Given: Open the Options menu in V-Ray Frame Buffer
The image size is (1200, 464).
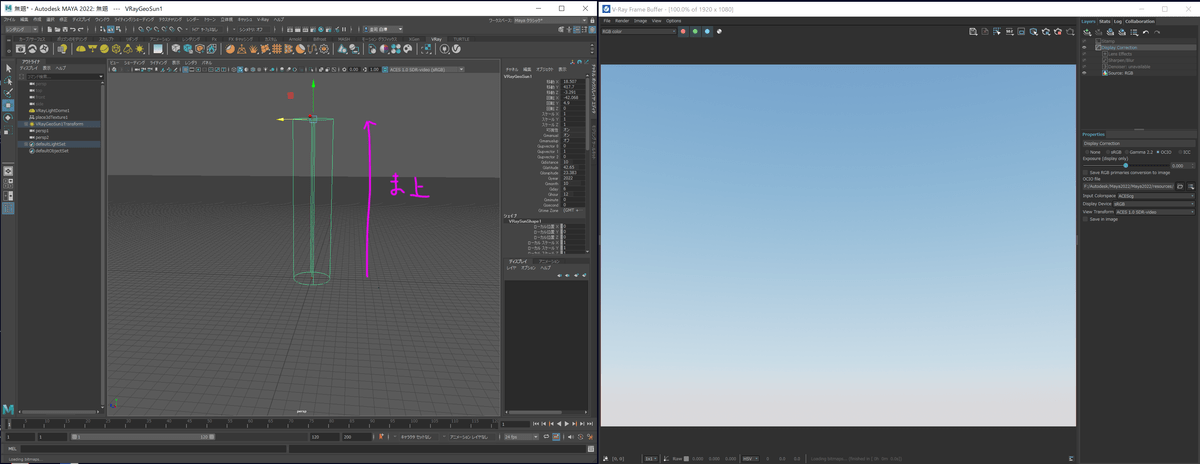Looking at the screenshot, I should [x=674, y=20].
